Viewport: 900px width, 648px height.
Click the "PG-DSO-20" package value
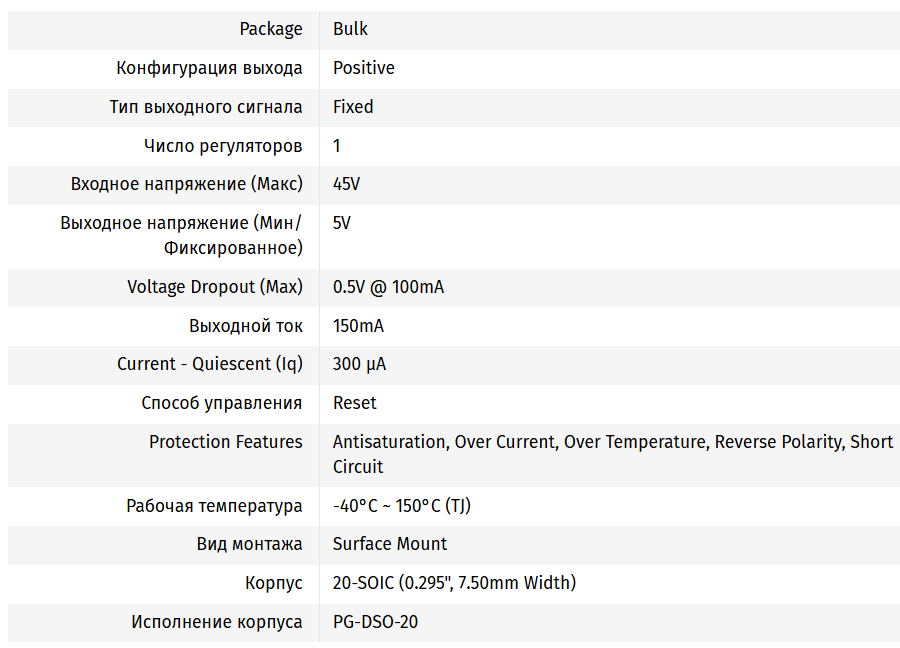(x=375, y=622)
